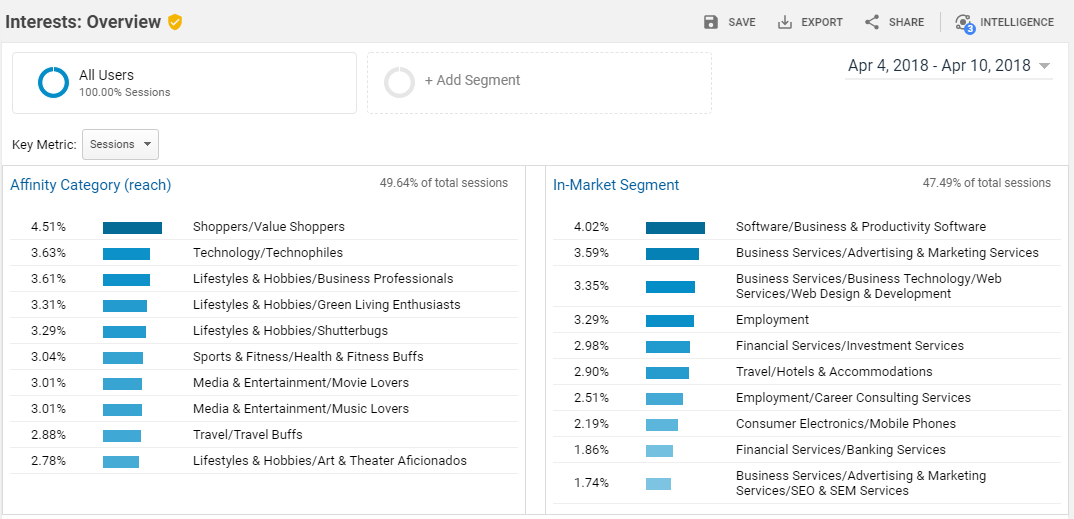Click the Save floppy disk icon
The width and height of the screenshot is (1074, 519).
pos(711,22)
